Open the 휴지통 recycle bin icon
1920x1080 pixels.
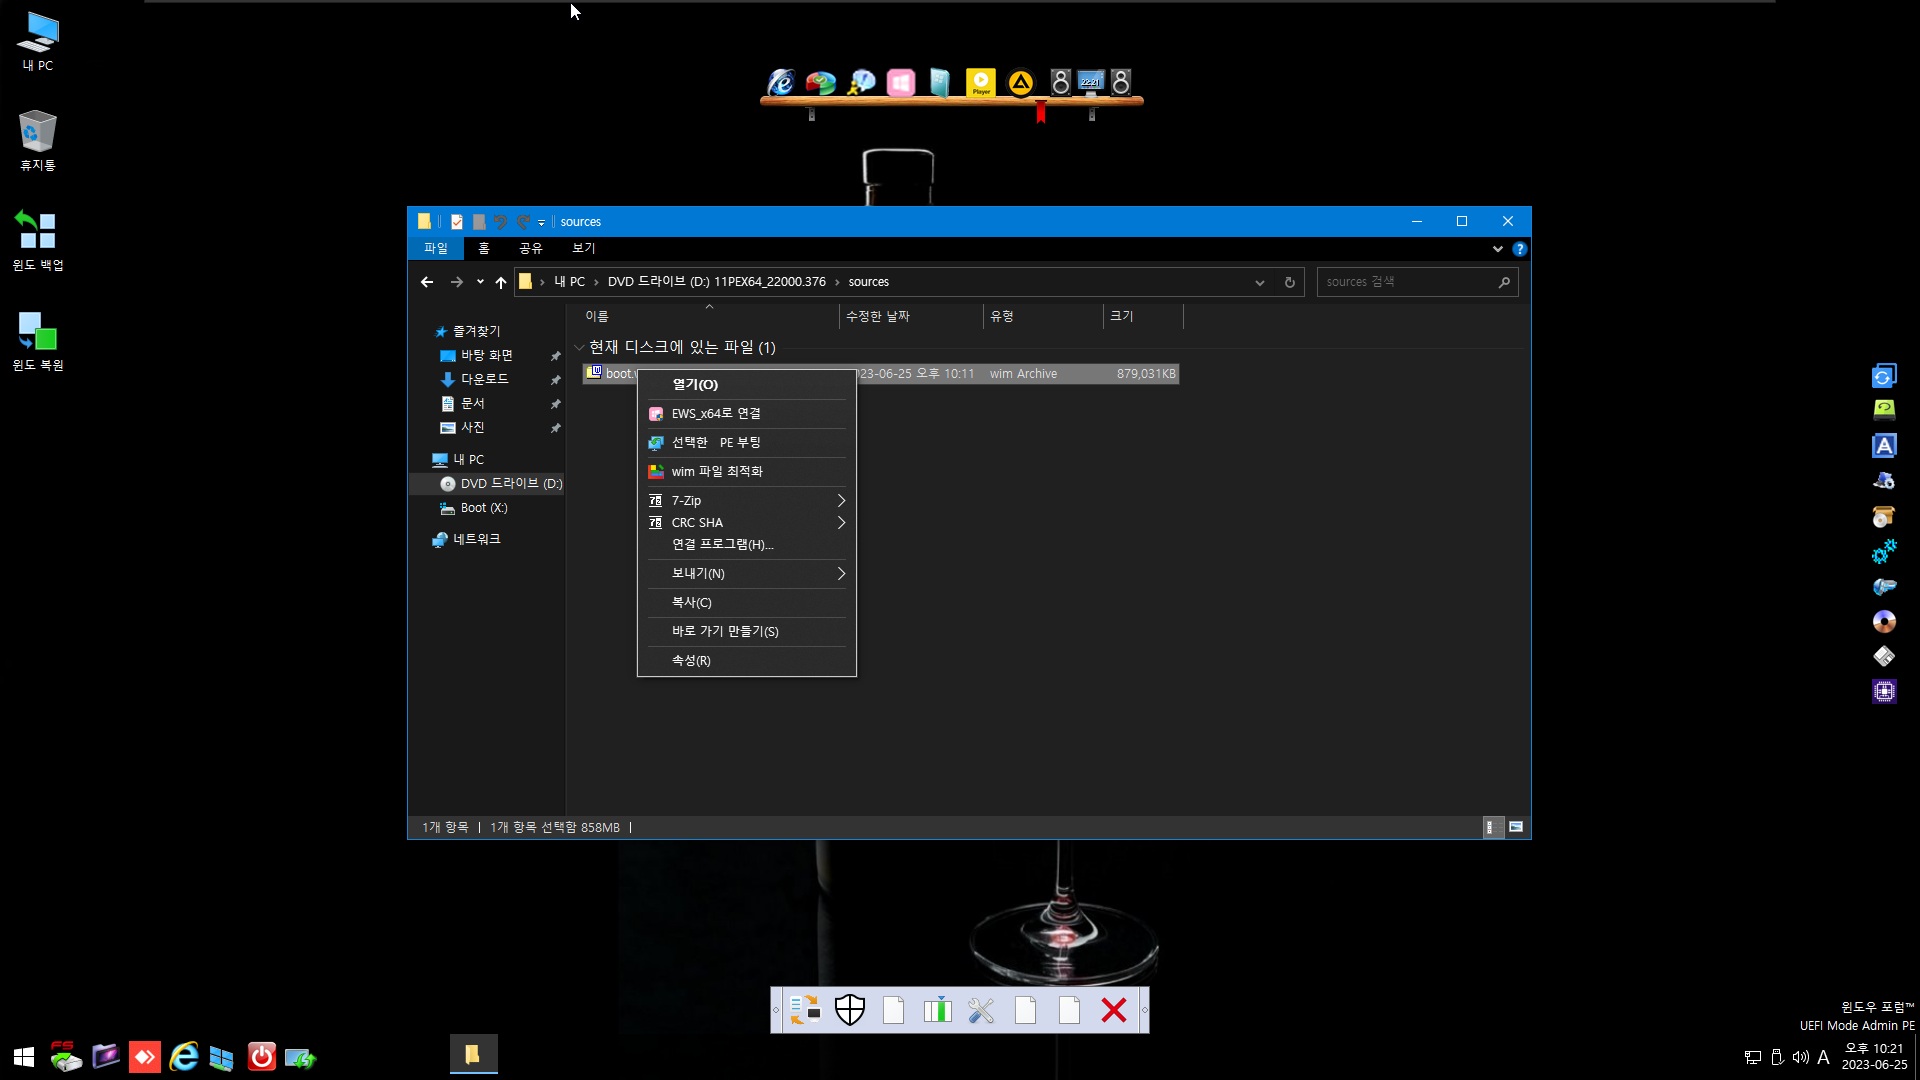[38, 140]
